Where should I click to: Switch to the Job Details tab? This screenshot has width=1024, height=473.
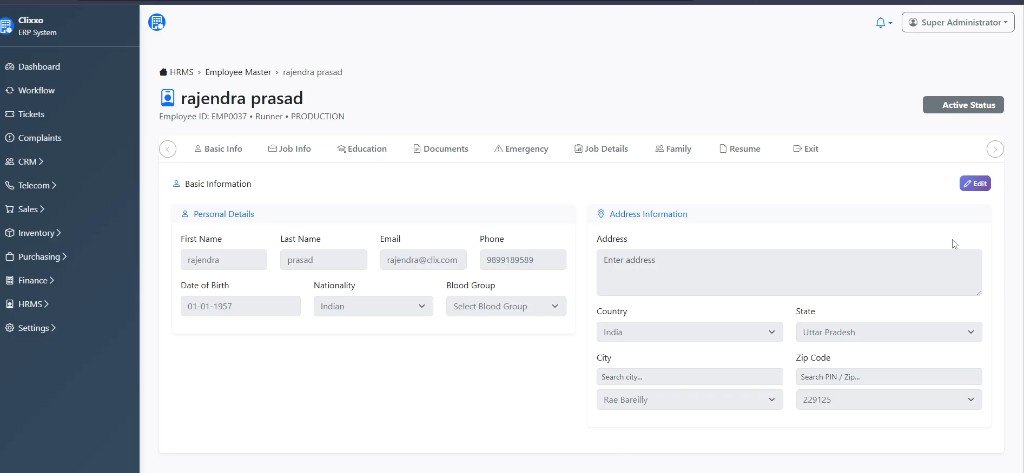[x=601, y=149]
